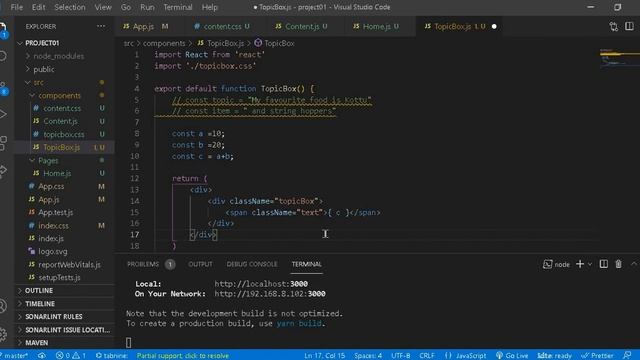640x360 pixels.
Task: Open the Edit menu
Action: tap(39, 7)
